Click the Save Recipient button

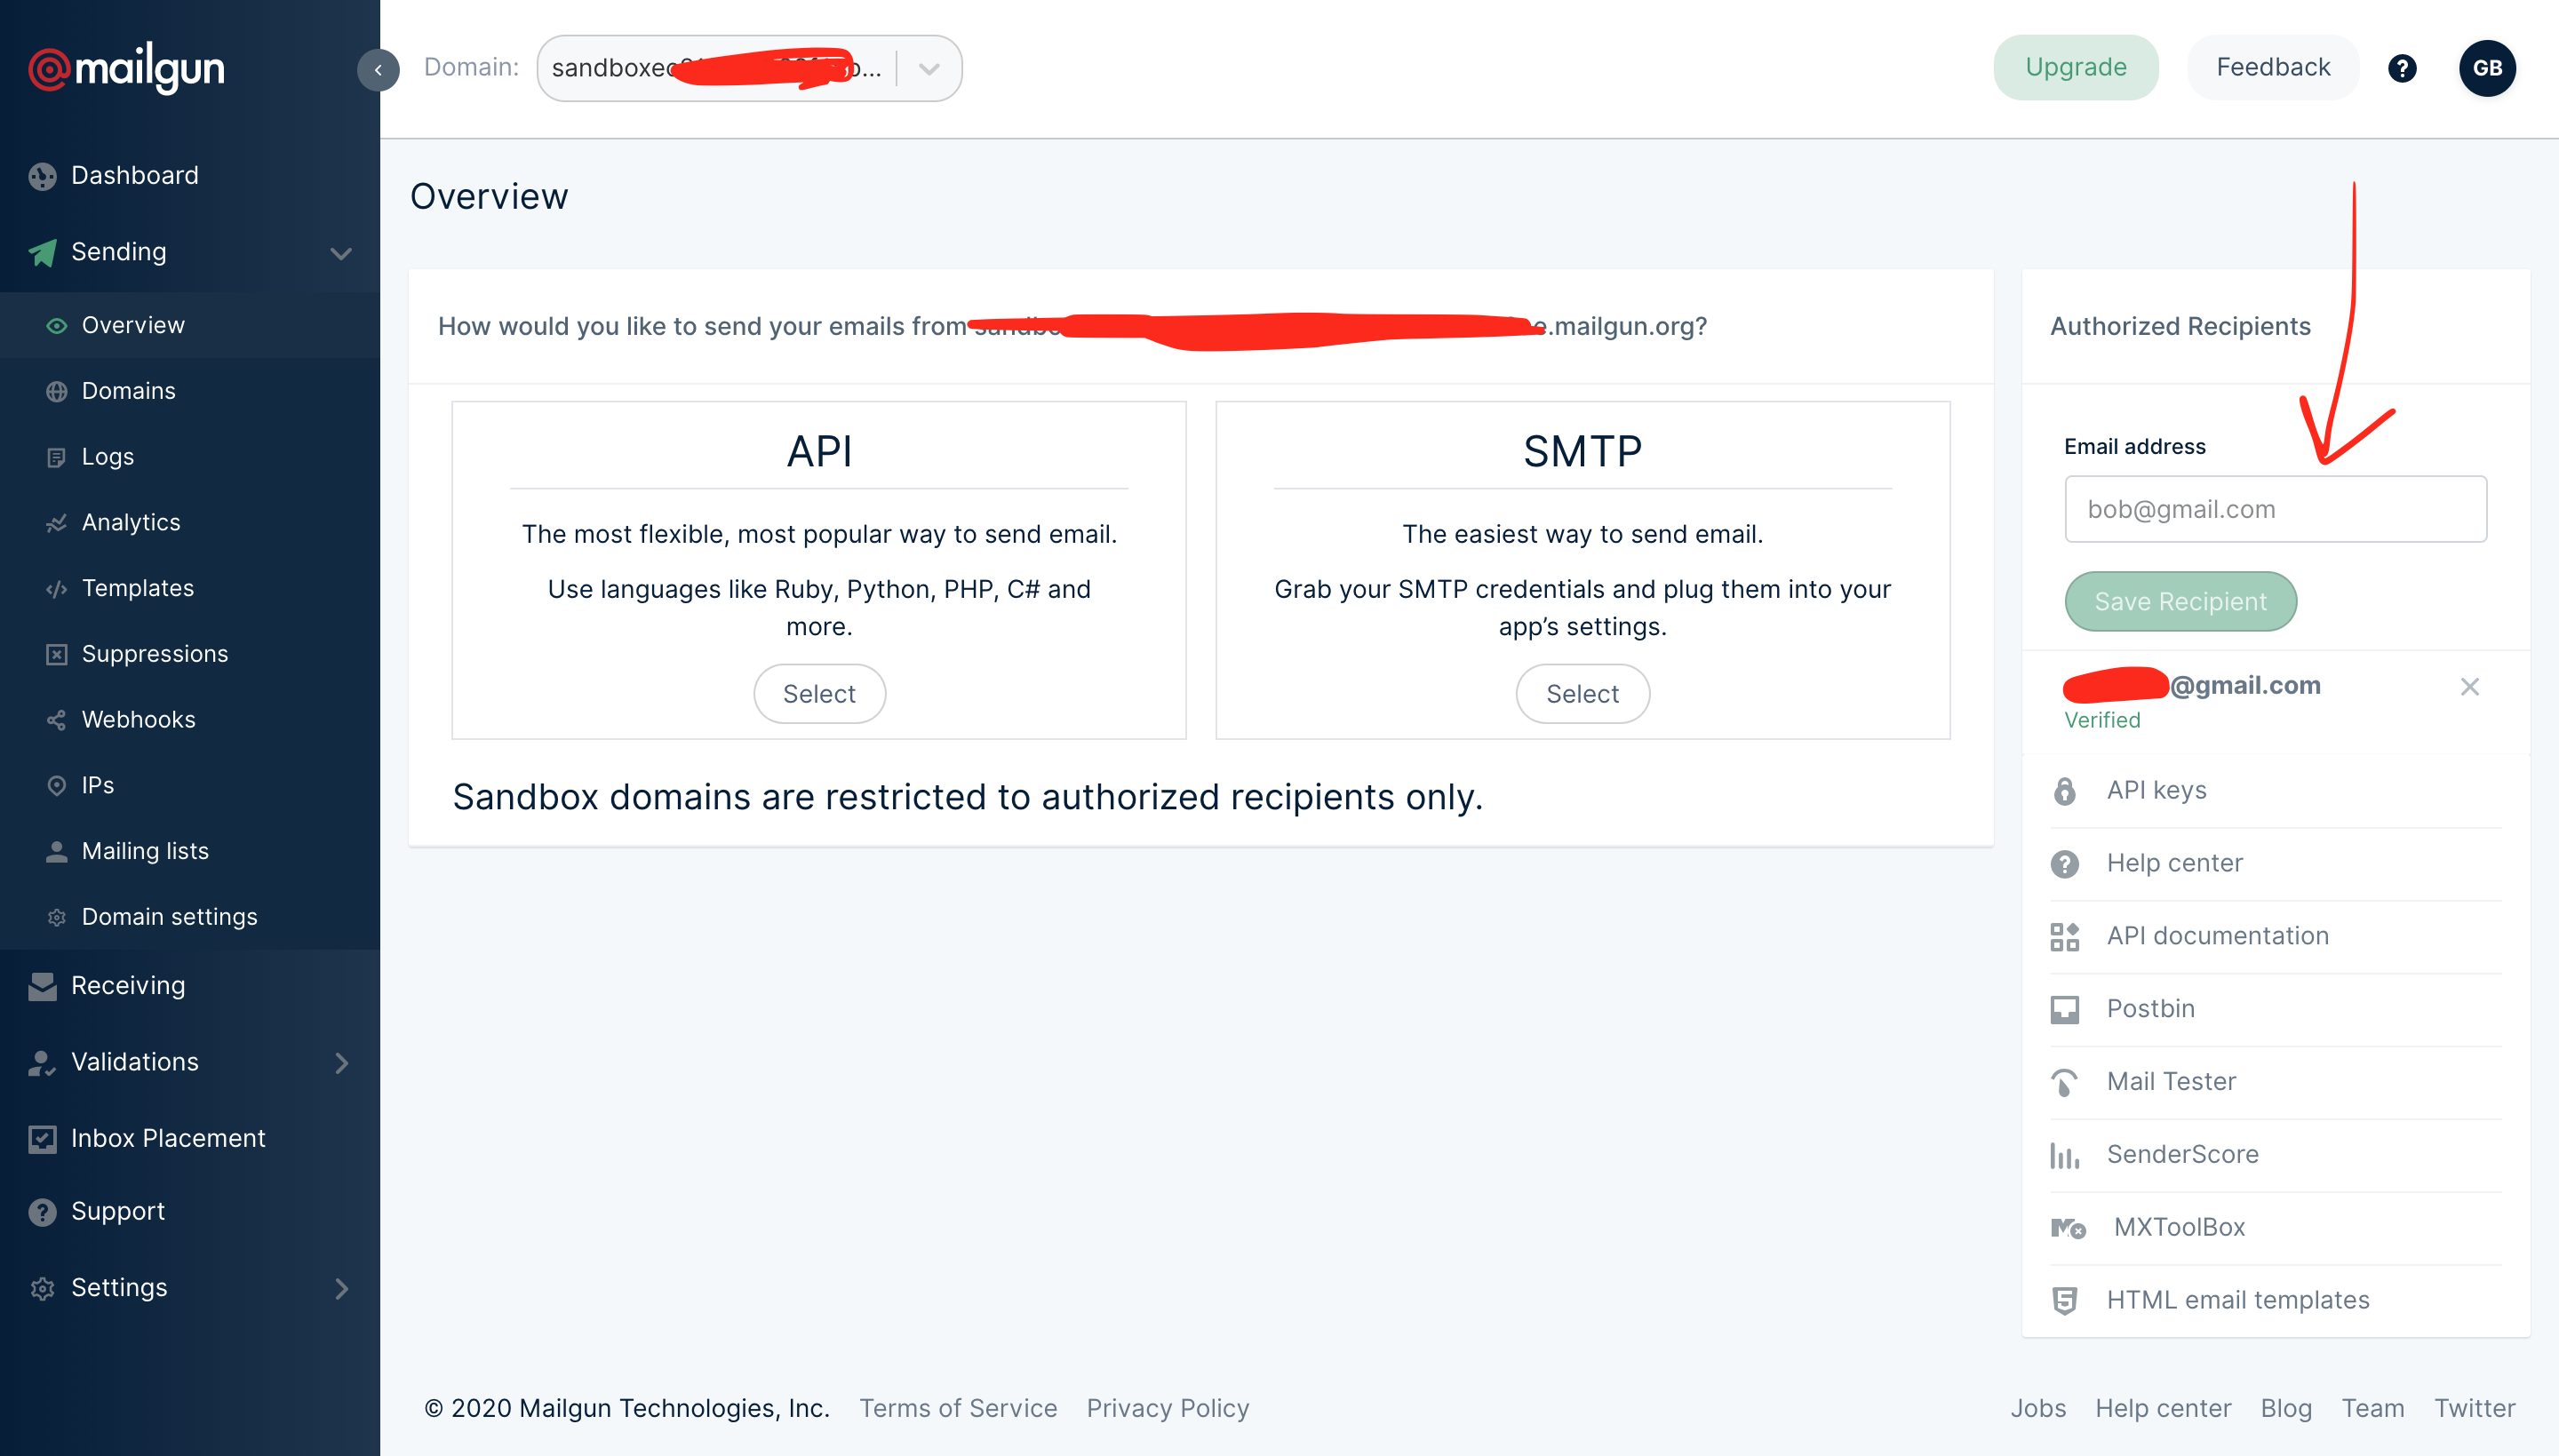point(2179,602)
